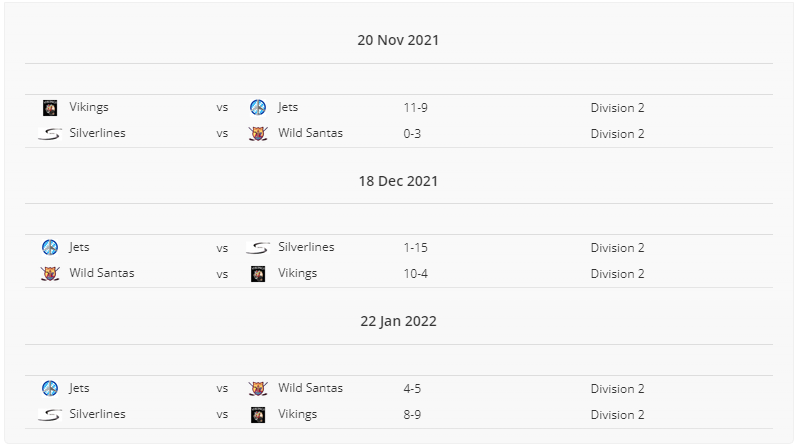Open the 8-9 match score
The image size is (797, 448).
point(412,414)
